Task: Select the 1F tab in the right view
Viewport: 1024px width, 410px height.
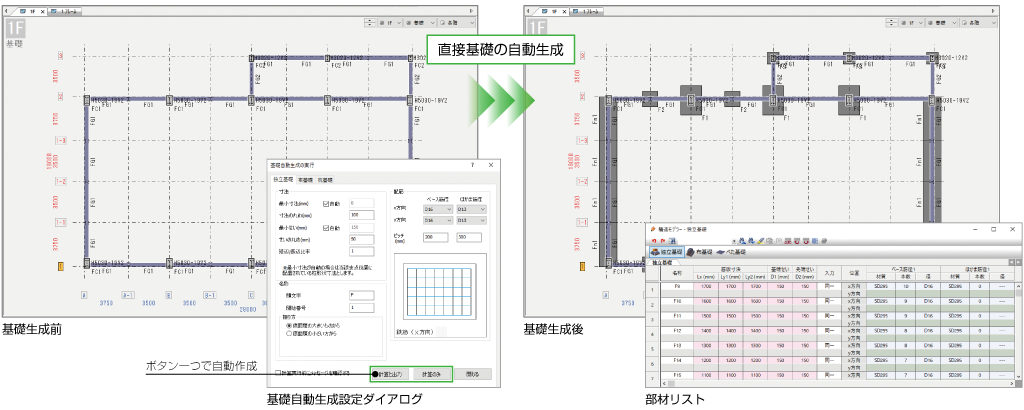Action: (550, 12)
